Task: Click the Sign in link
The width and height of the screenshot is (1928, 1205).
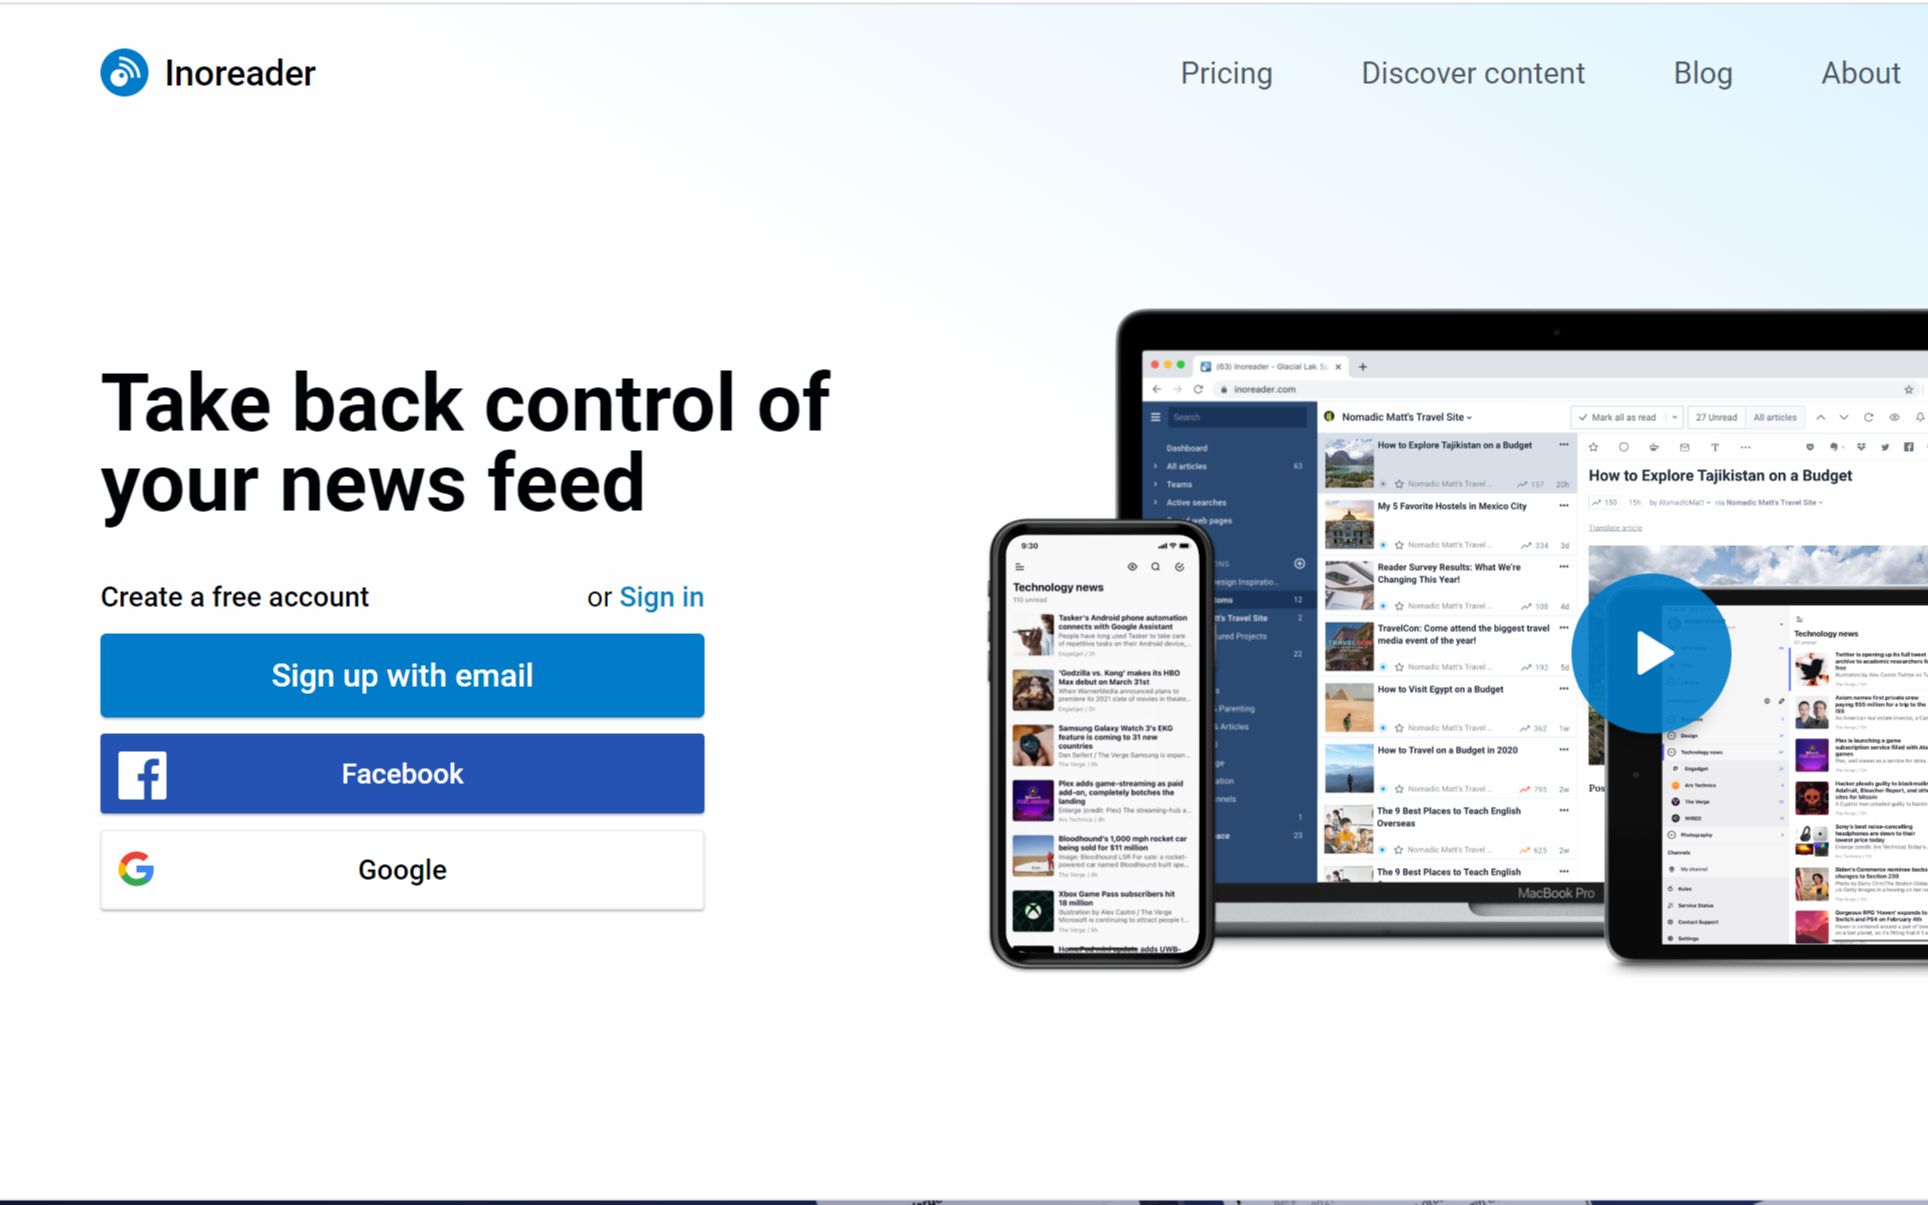Action: 661,597
